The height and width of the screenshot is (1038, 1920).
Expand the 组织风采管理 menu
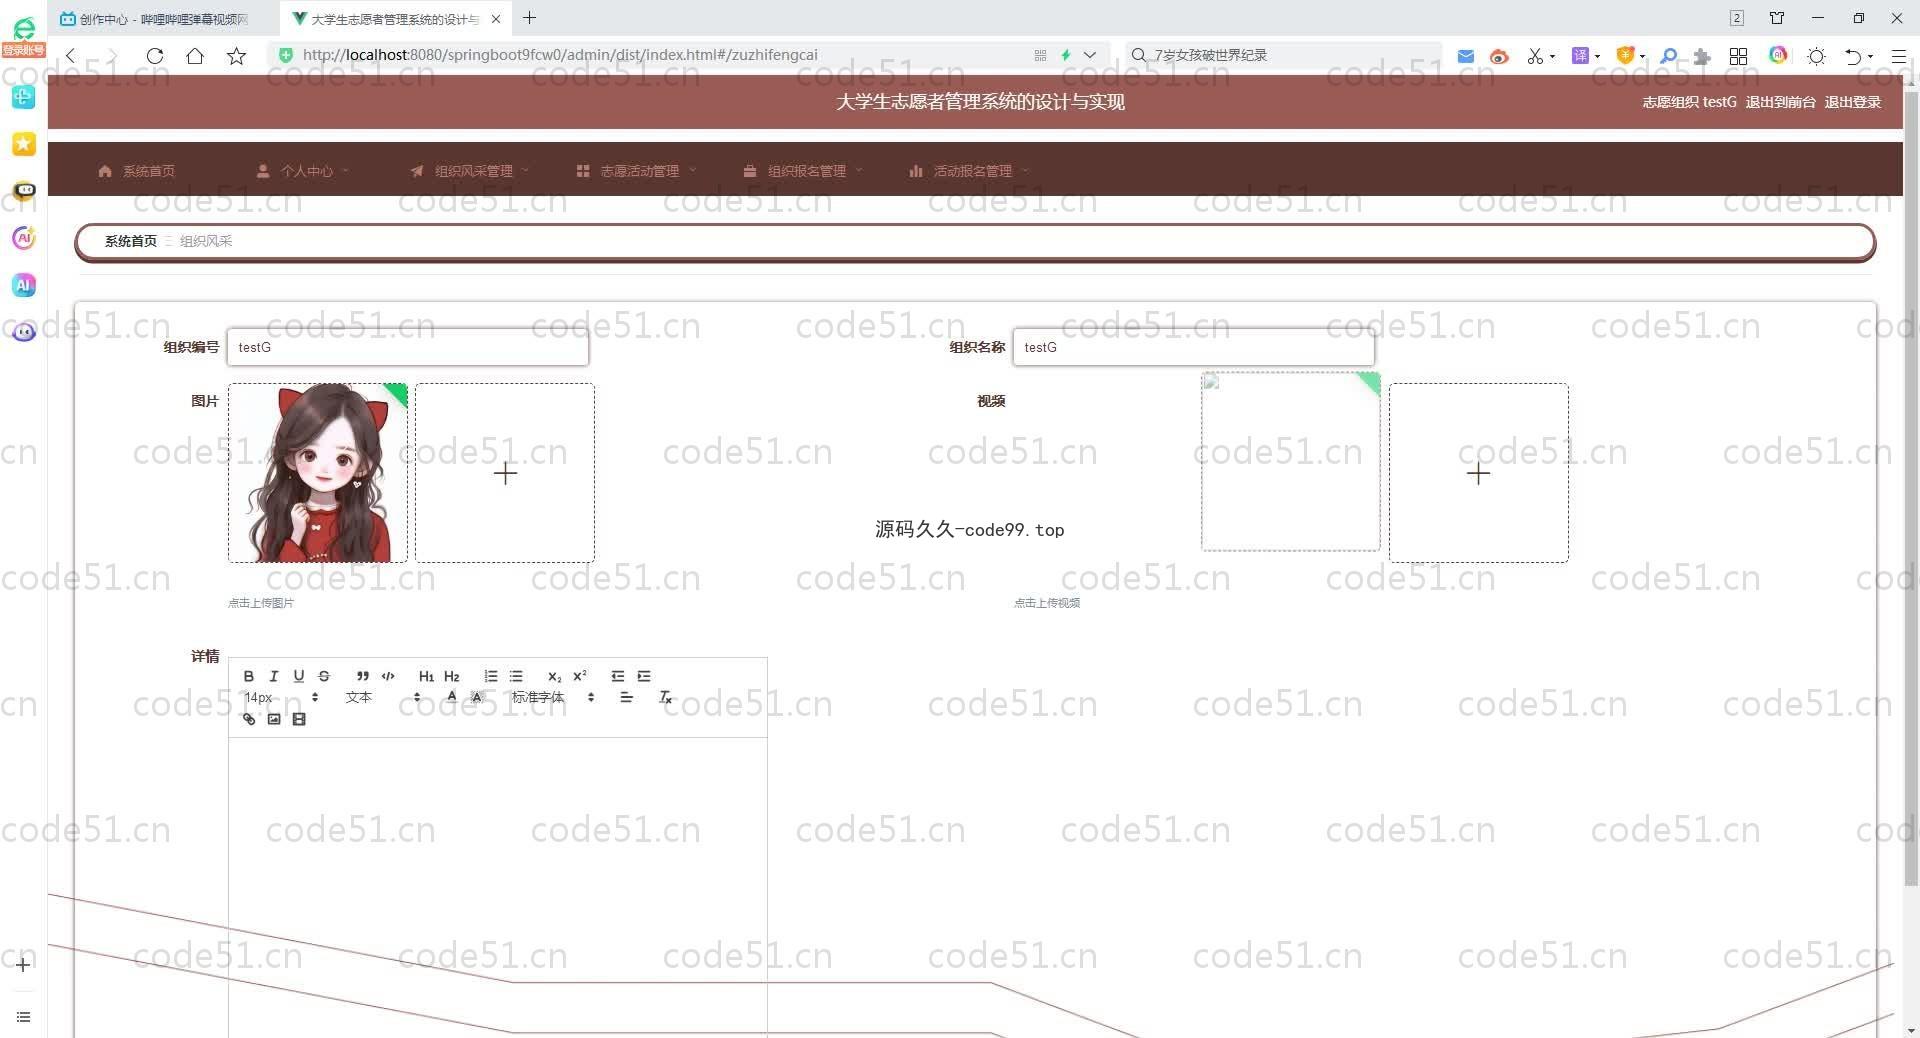click(x=469, y=171)
